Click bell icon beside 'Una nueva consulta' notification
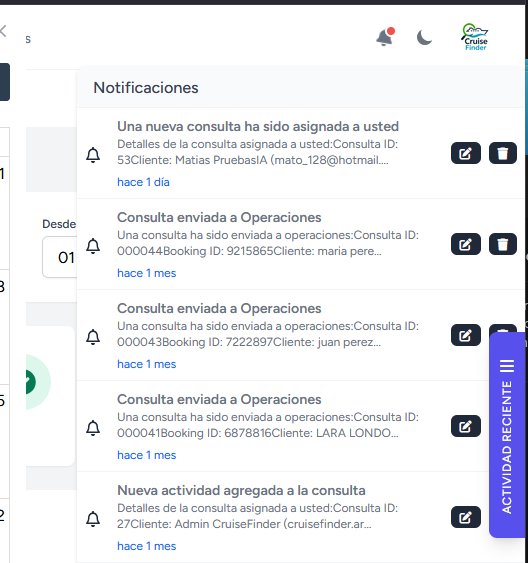The width and height of the screenshot is (528, 563). click(93, 155)
